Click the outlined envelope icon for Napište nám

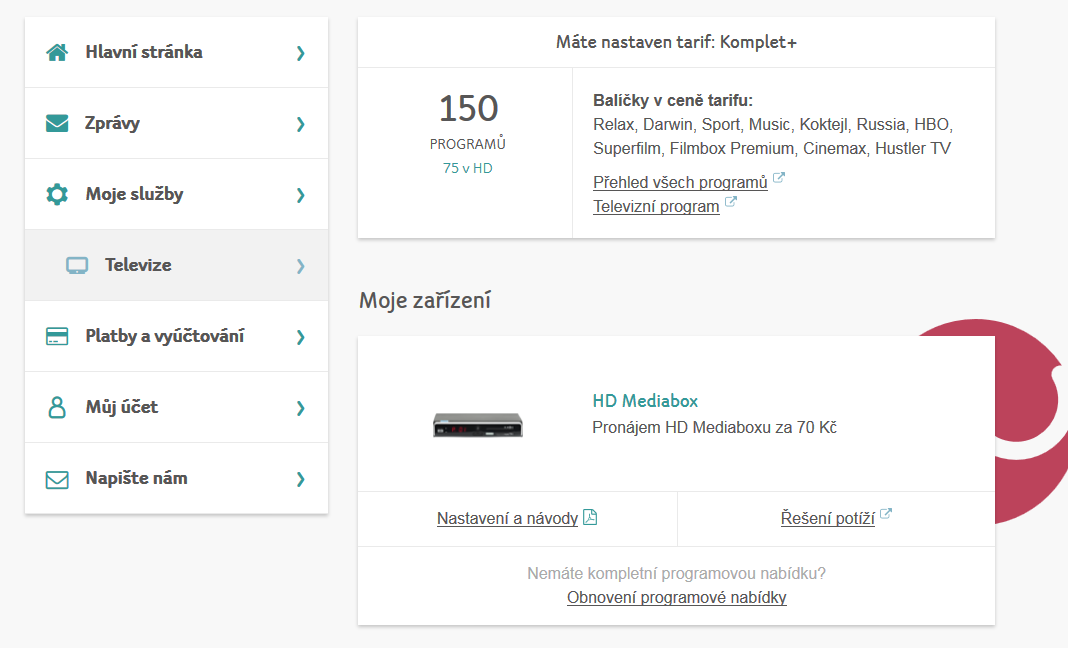pyautogui.click(x=57, y=479)
